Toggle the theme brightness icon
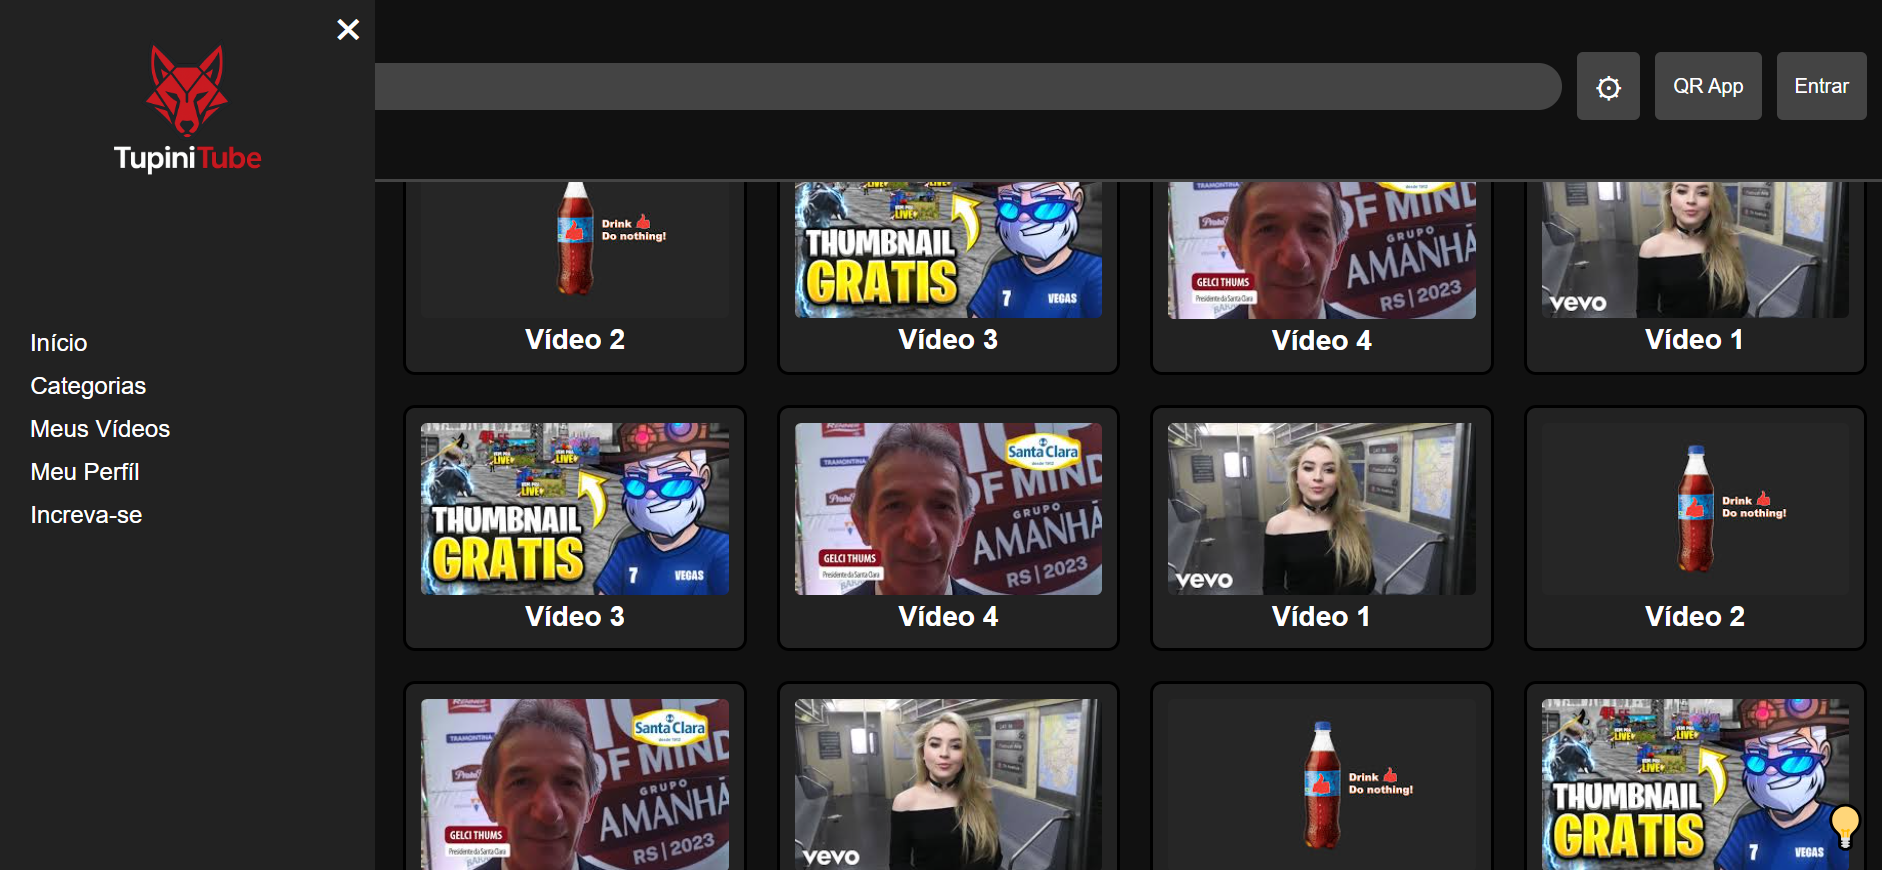 coord(1608,87)
